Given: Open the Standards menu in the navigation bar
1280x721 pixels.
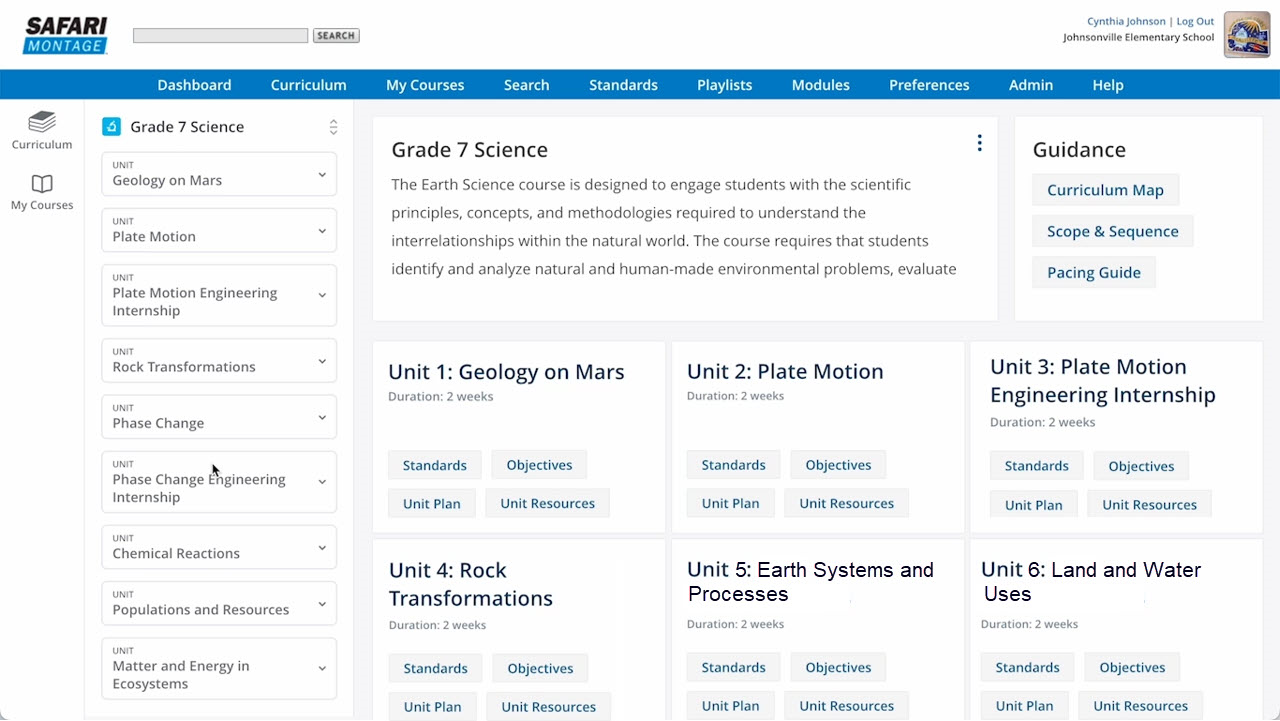Looking at the screenshot, I should point(623,85).
